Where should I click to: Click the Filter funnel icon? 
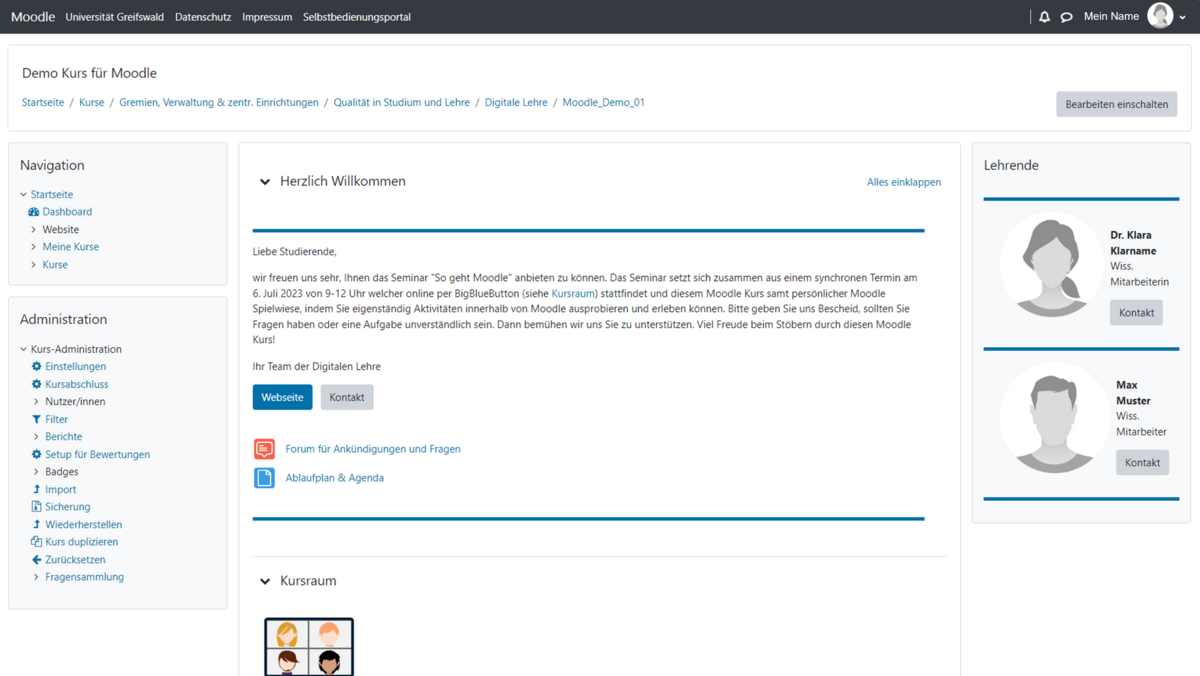pyautogui.click(x=37, y=420)
